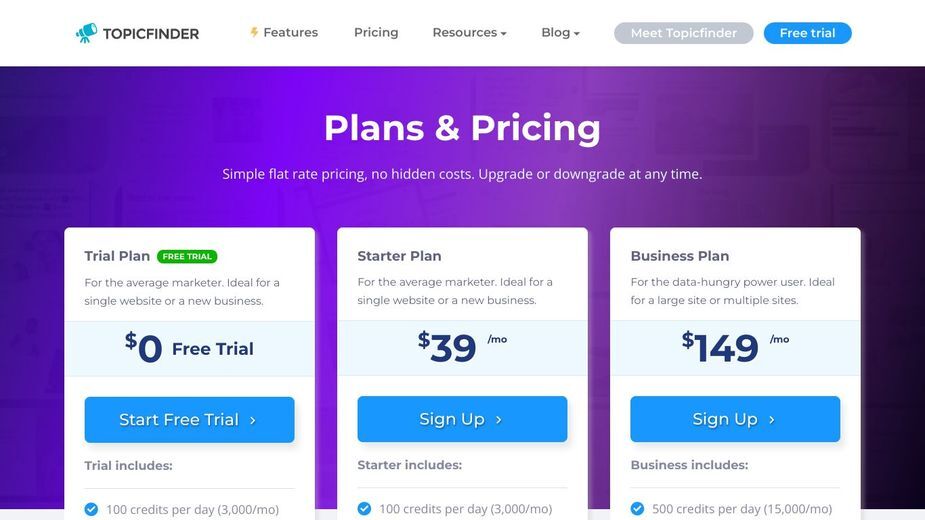The width and height of the screenshot is (925, 520).
Task: Click the chevron on Business Sign Up button
Action: [772, 420]
